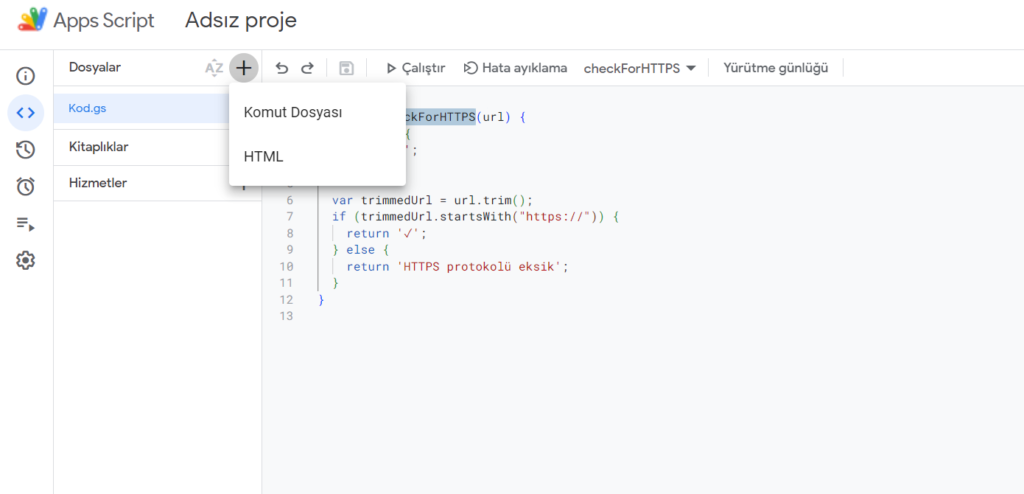Select the Kod.gs file
1024x494 pixels.
[86, 108]
